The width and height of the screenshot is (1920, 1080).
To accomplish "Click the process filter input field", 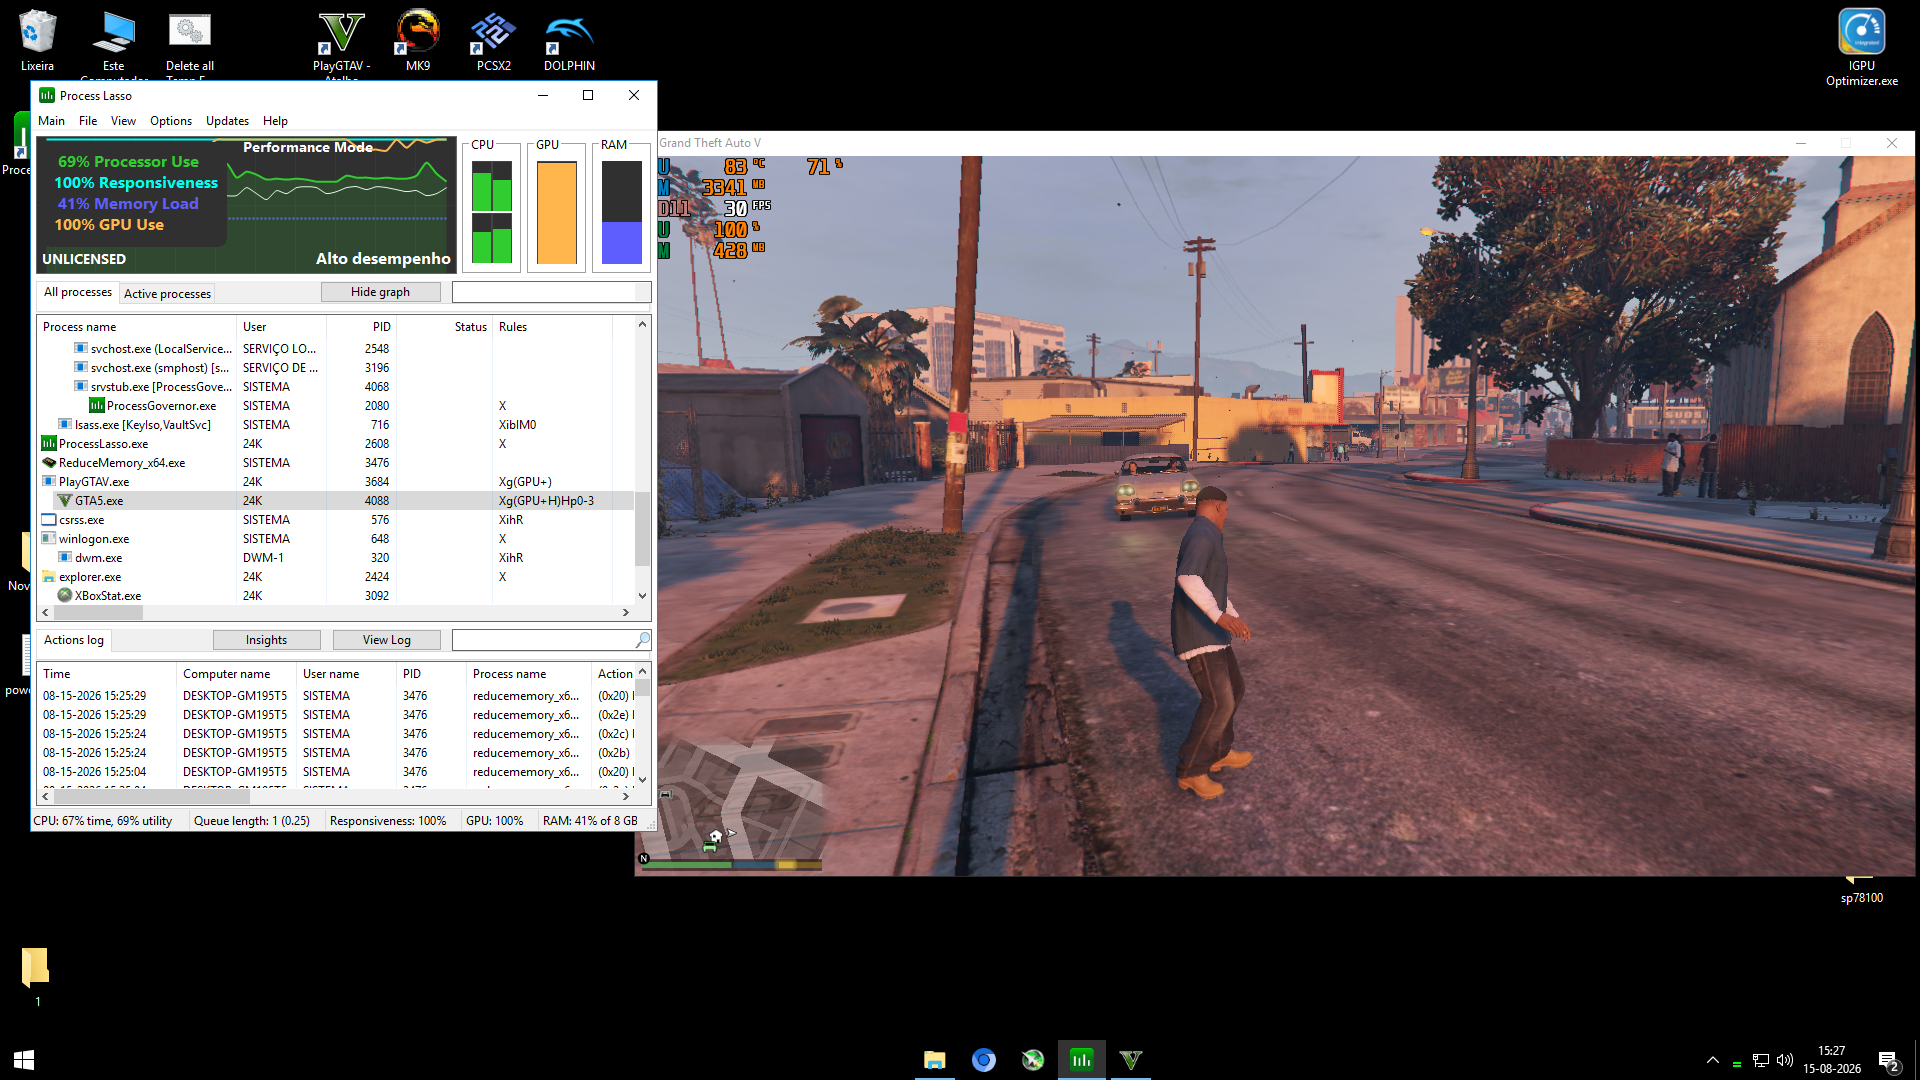I will [x=551, y=292].
